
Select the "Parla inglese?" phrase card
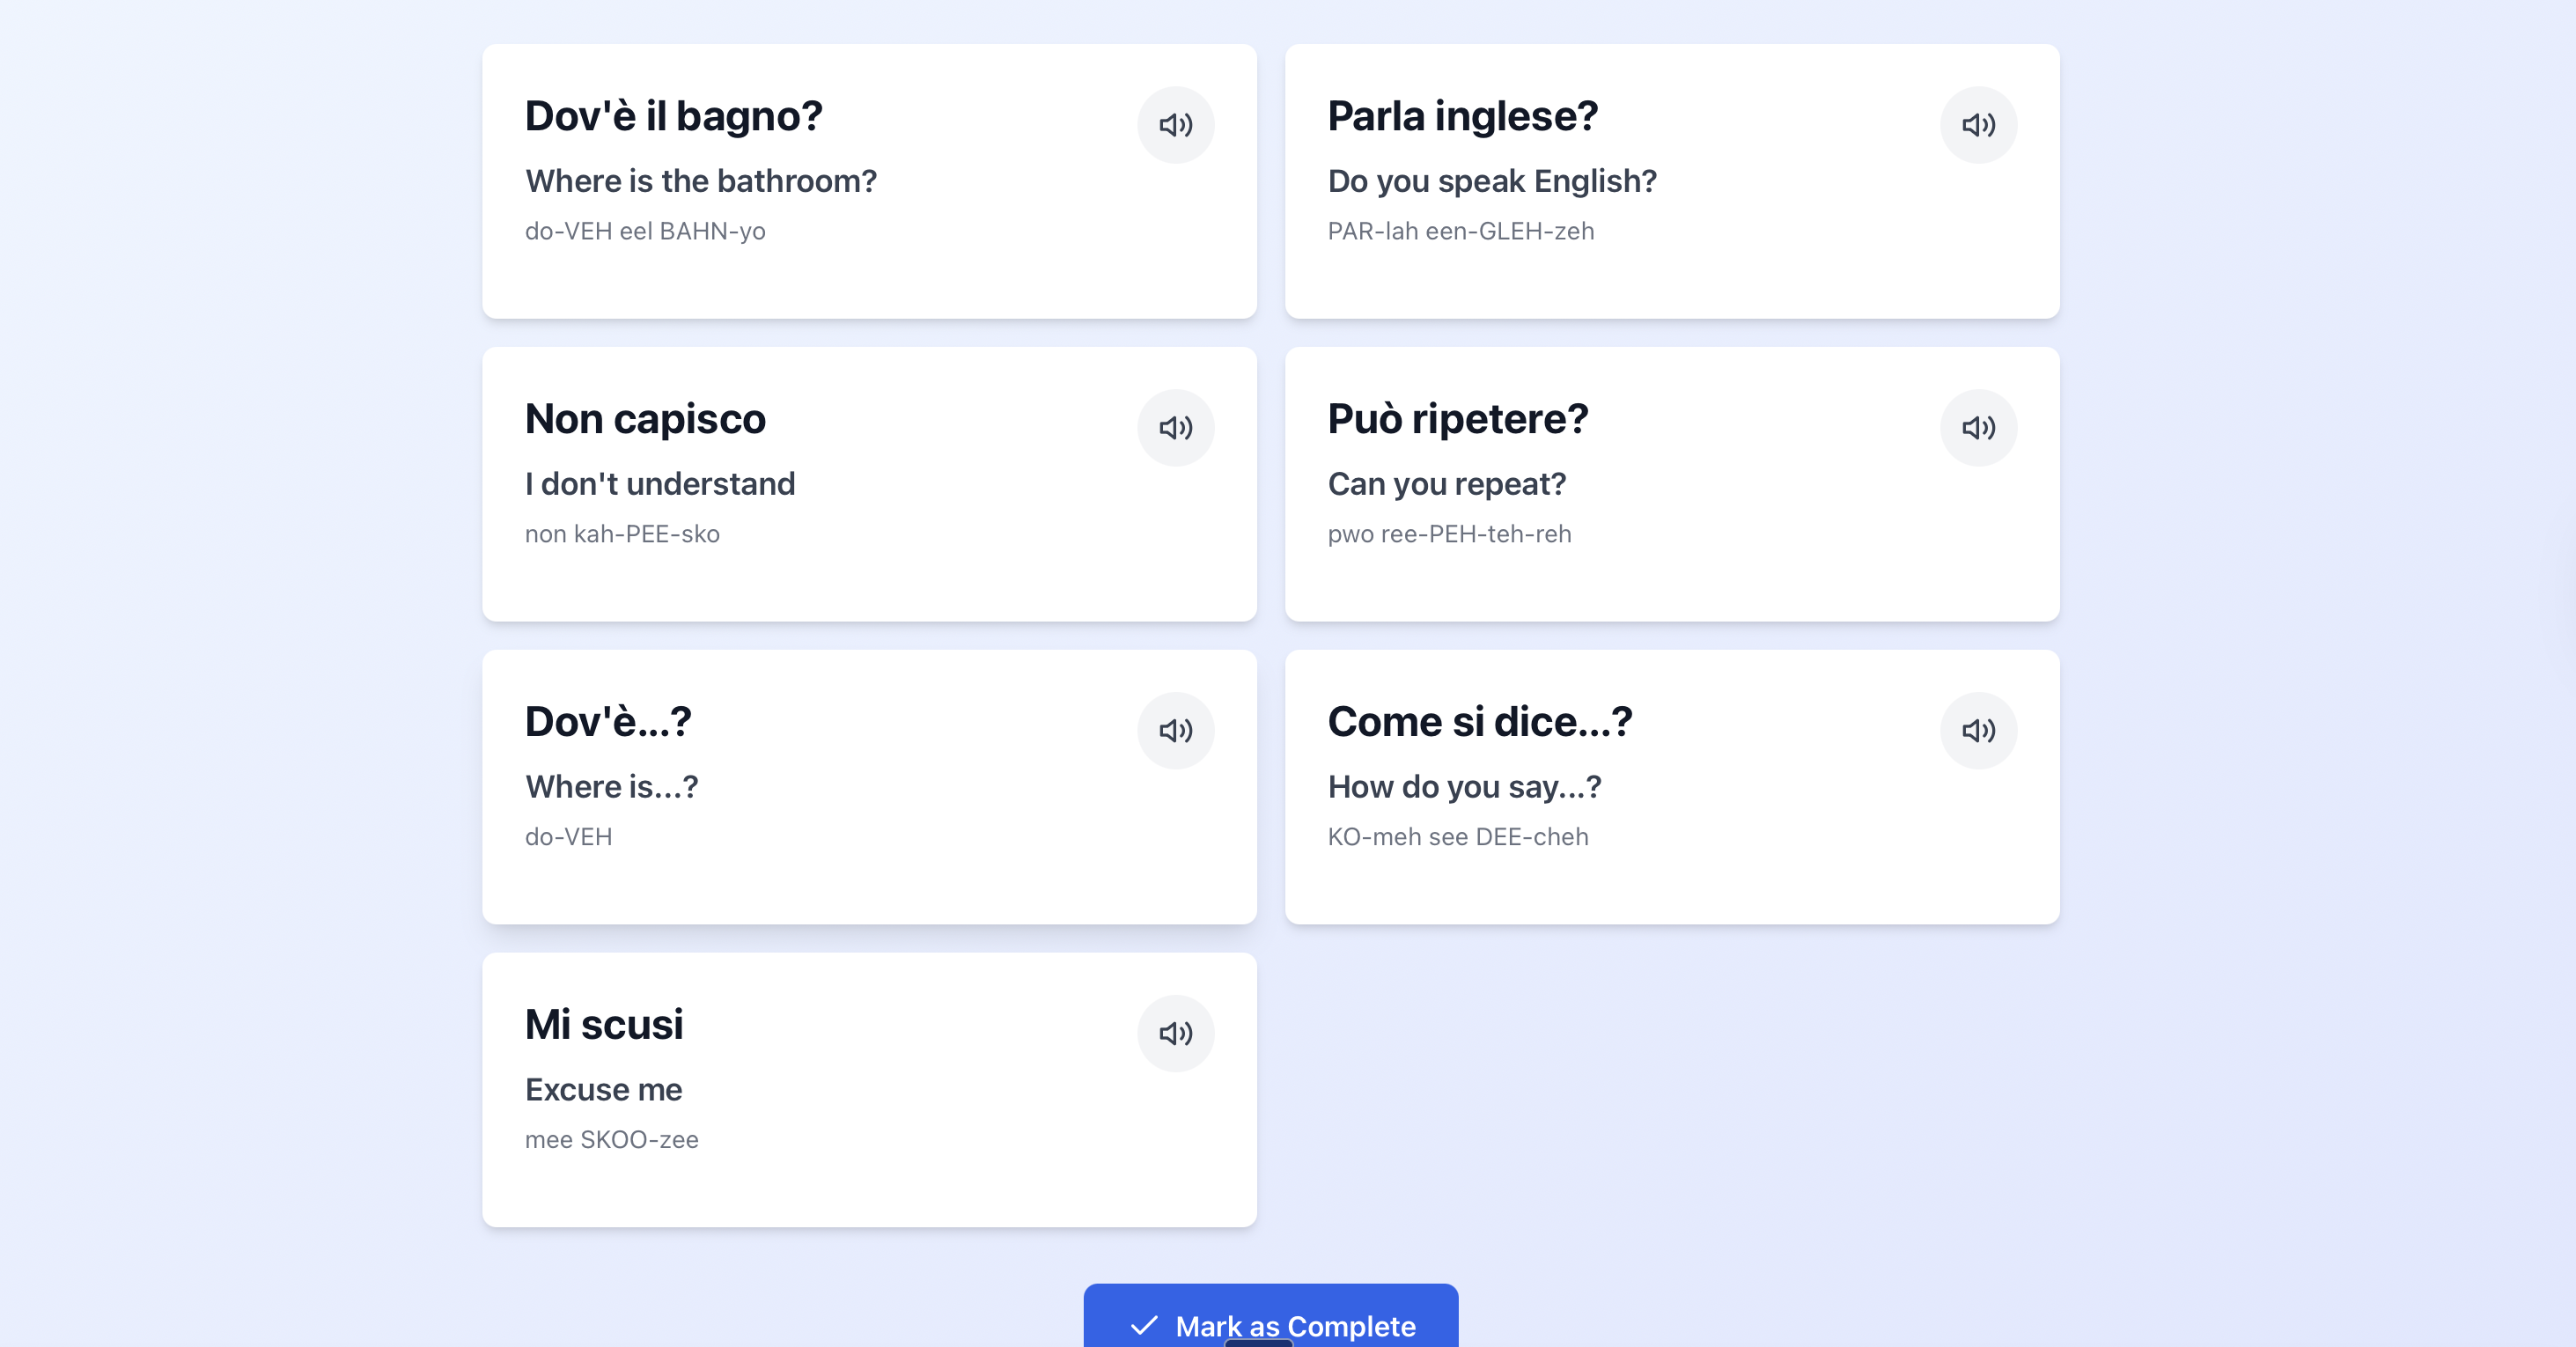pyautogui.click(x=1672, y=181)
